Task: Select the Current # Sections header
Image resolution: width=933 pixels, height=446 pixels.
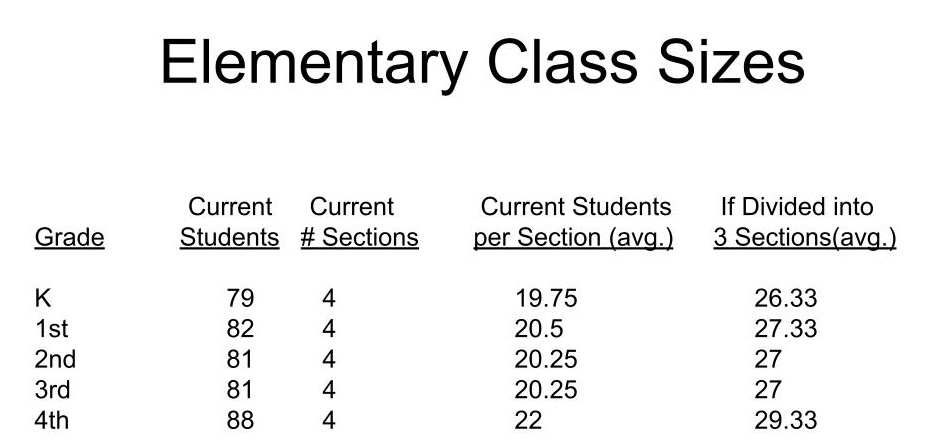Action: pos(359,223)
